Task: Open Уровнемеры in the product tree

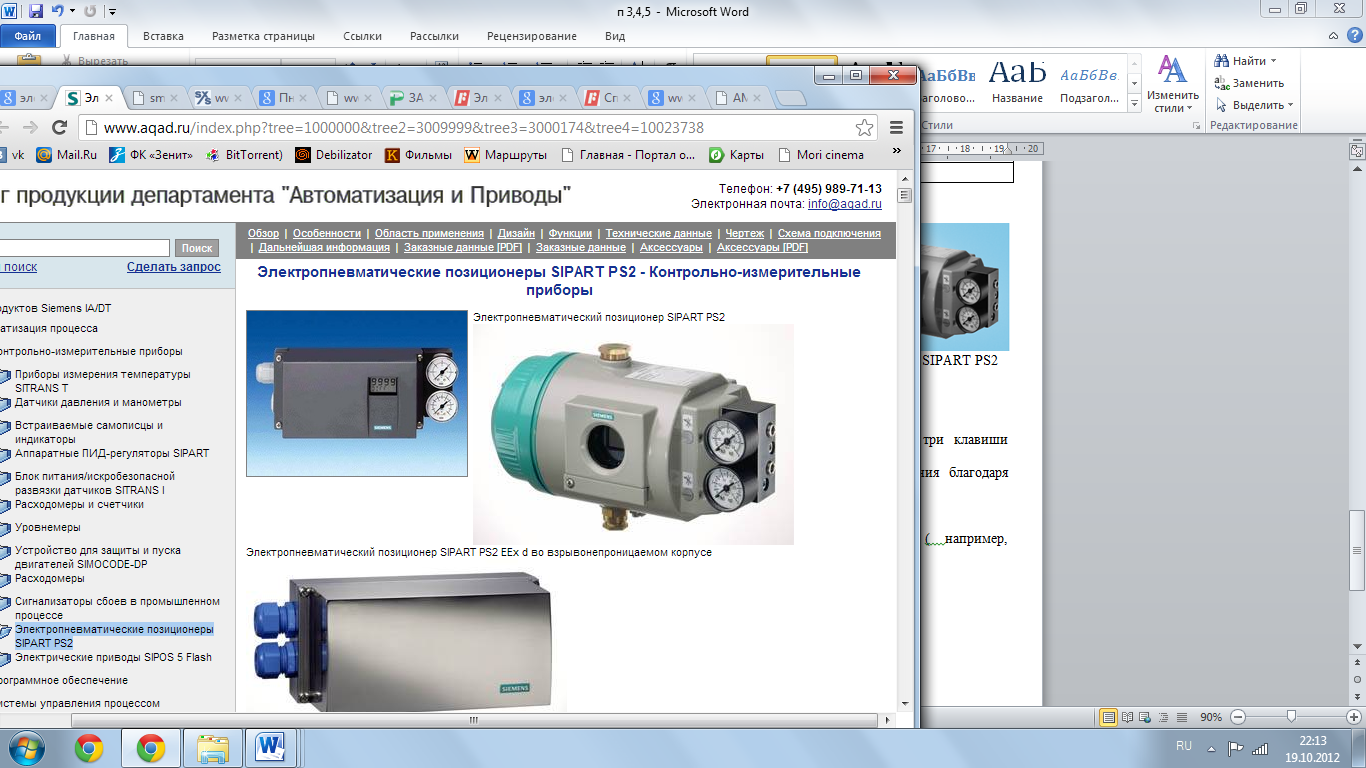Action: [x=47, y=527]
